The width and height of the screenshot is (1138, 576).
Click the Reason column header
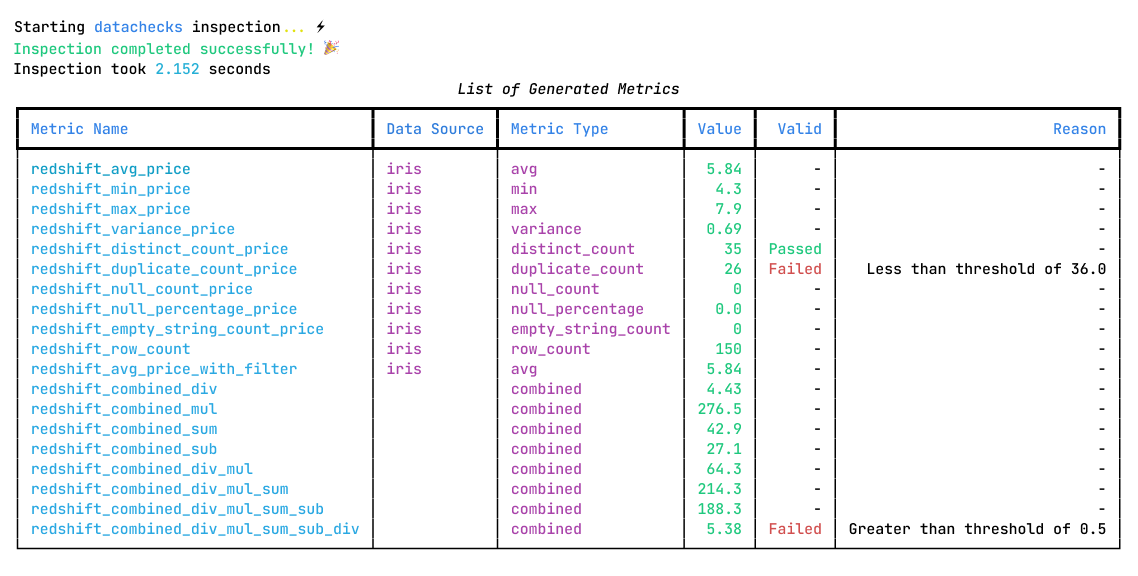point(1080,128)
